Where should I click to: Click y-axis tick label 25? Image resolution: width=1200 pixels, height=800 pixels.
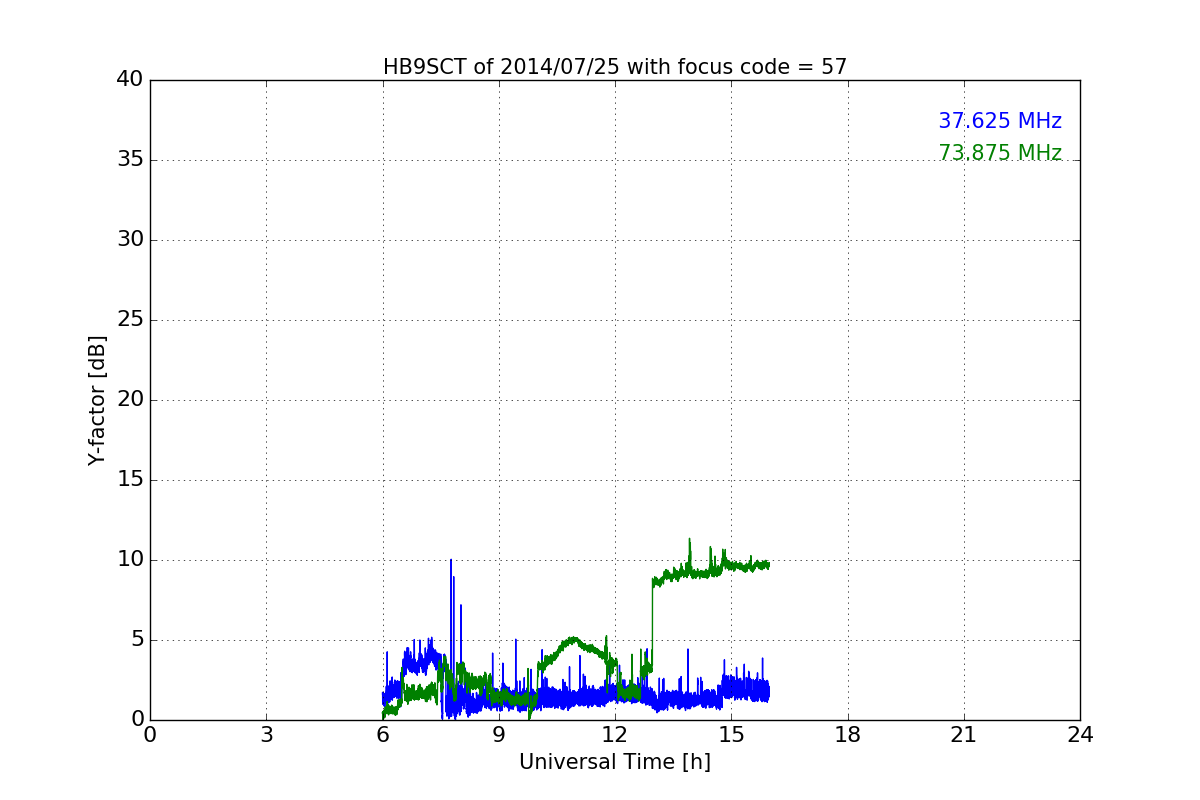(130, 320)
